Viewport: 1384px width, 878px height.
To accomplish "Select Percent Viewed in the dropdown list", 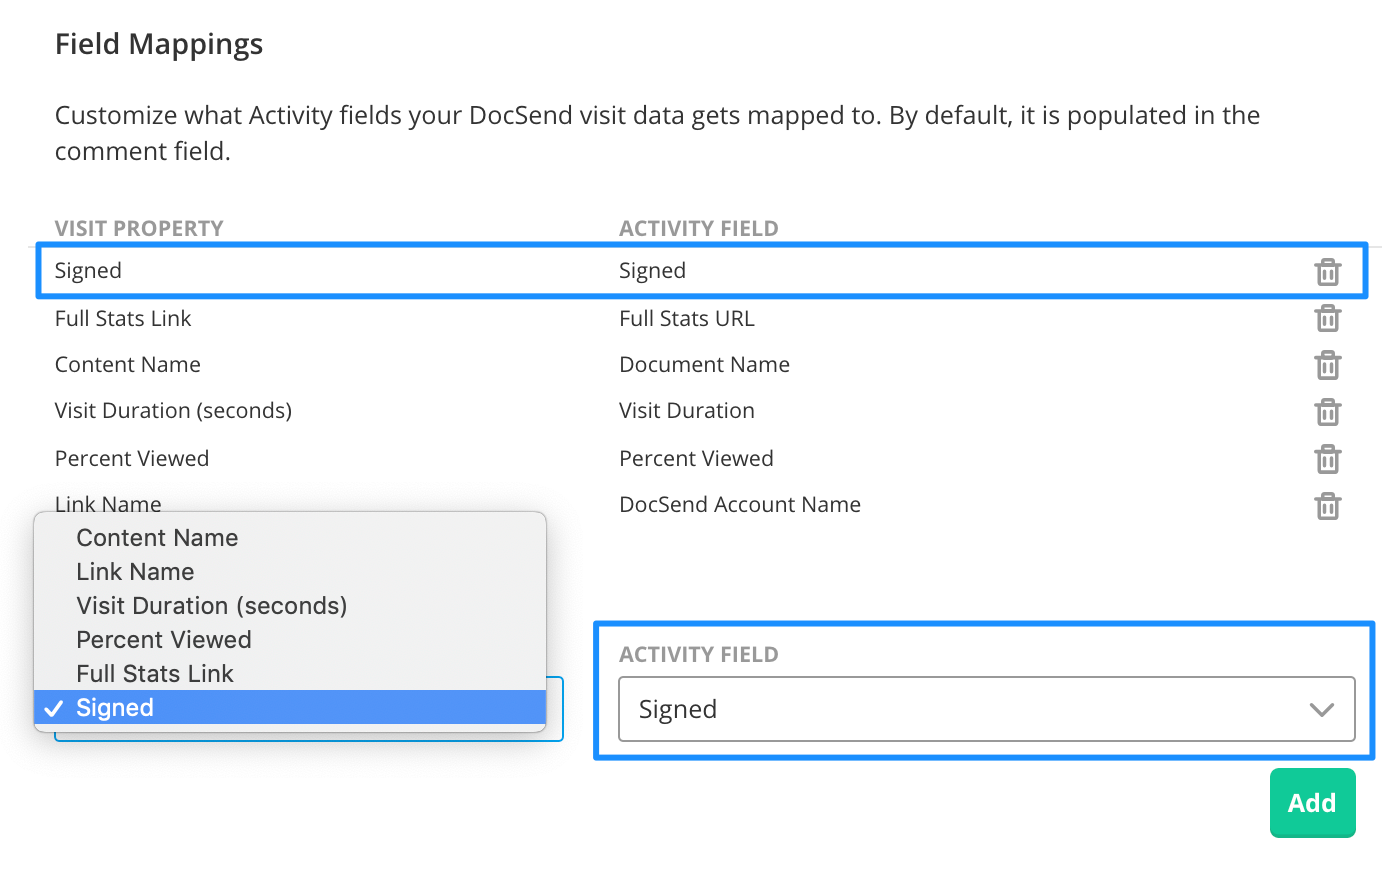I will [290, 640].
